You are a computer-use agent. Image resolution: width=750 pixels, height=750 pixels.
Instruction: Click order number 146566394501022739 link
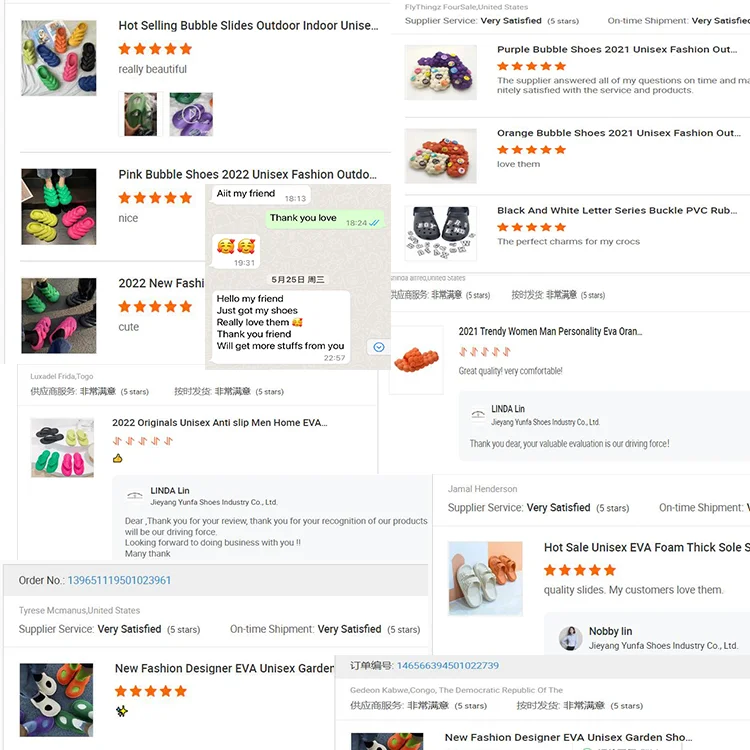pos(448,665)
